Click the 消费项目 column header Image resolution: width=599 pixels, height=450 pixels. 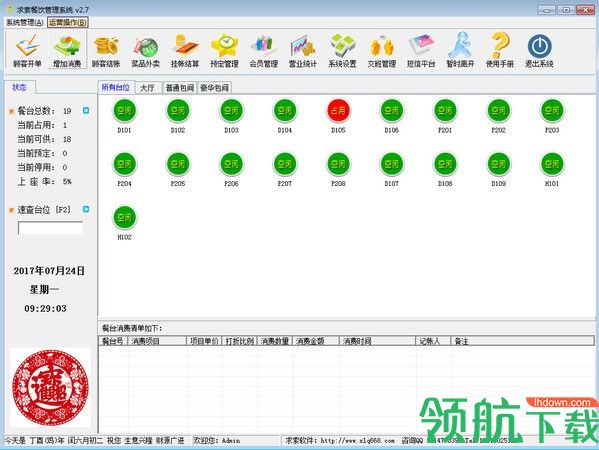(157, 341)
